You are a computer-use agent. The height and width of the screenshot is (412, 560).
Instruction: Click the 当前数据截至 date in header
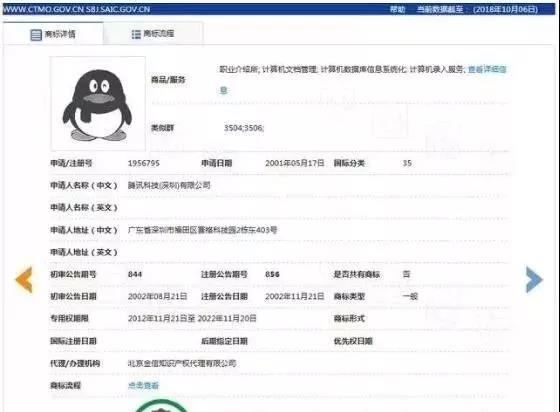pyautogui.click(x=477, y=9)
